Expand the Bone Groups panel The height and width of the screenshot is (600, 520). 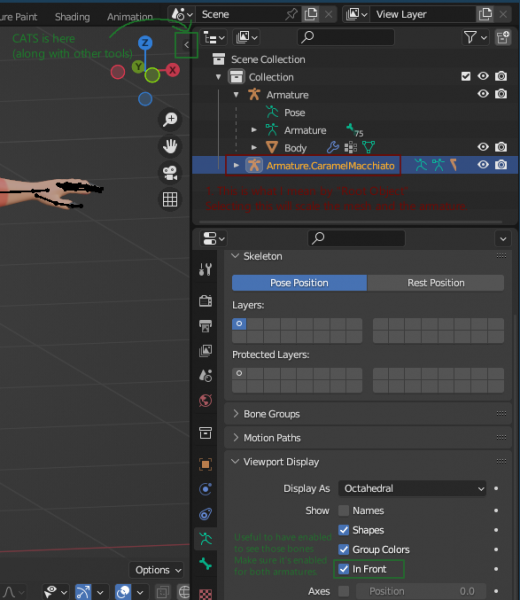click(x=235, y=414)
